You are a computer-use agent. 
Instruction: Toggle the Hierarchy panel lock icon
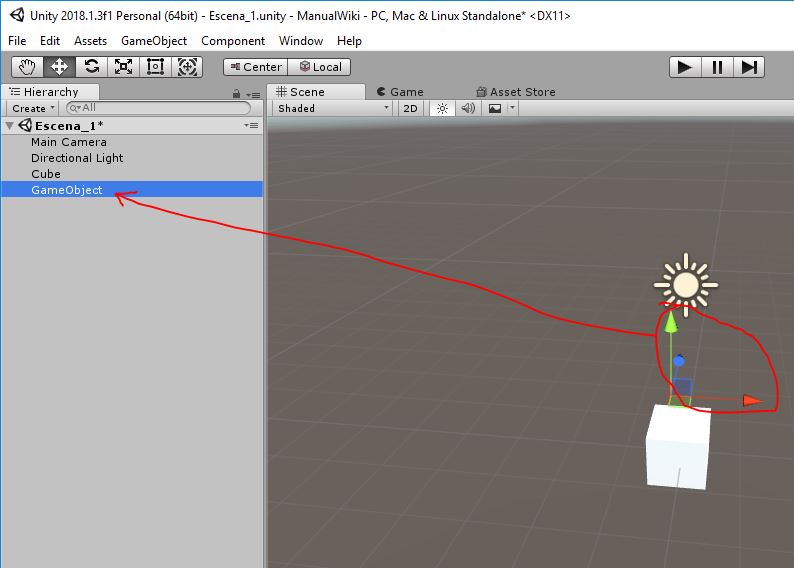(x=236, y=94)
